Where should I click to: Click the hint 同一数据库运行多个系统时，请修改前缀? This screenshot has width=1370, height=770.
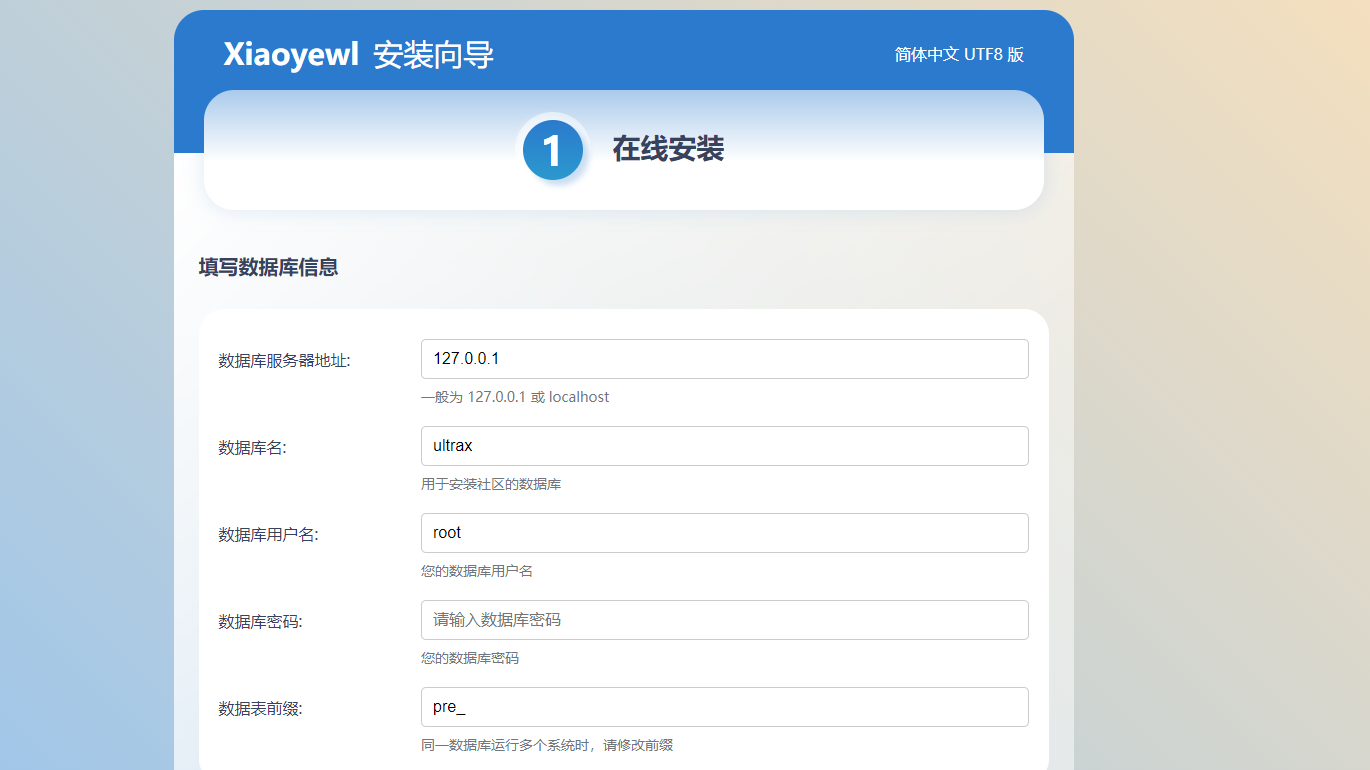pos(547,745)
